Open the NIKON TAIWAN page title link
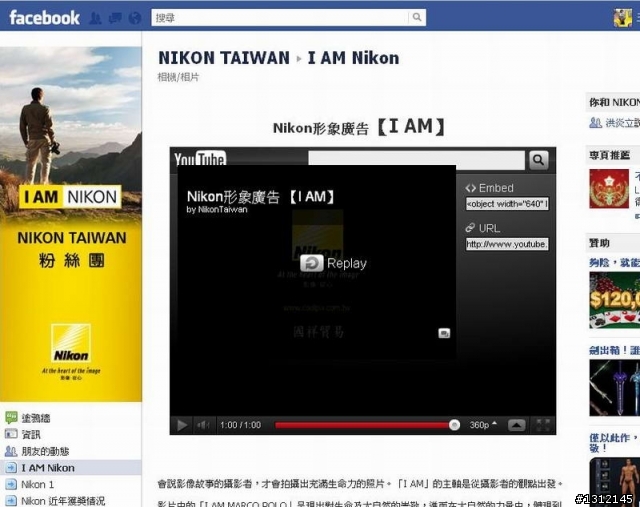 click(x=224, y=58)
